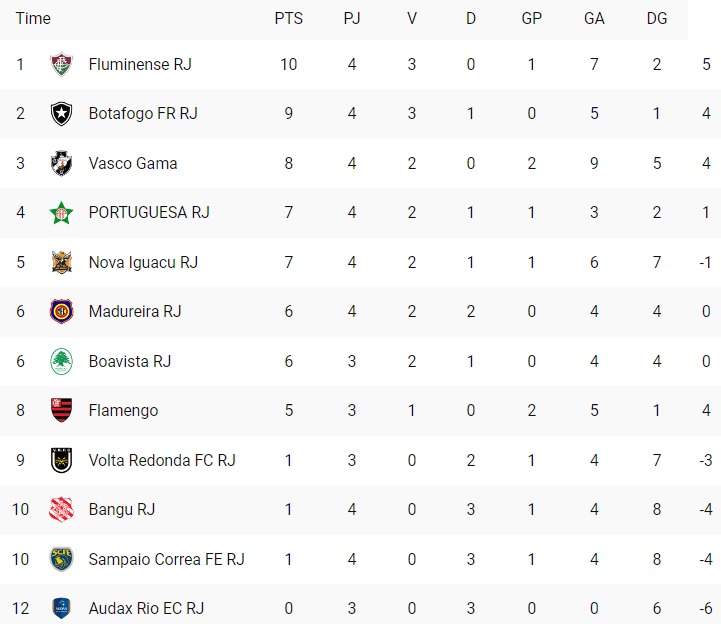Click the Portuguesa RJ green star crest
Image resolution: width=721 pixels, height=624 pixels.
point(61,212)
